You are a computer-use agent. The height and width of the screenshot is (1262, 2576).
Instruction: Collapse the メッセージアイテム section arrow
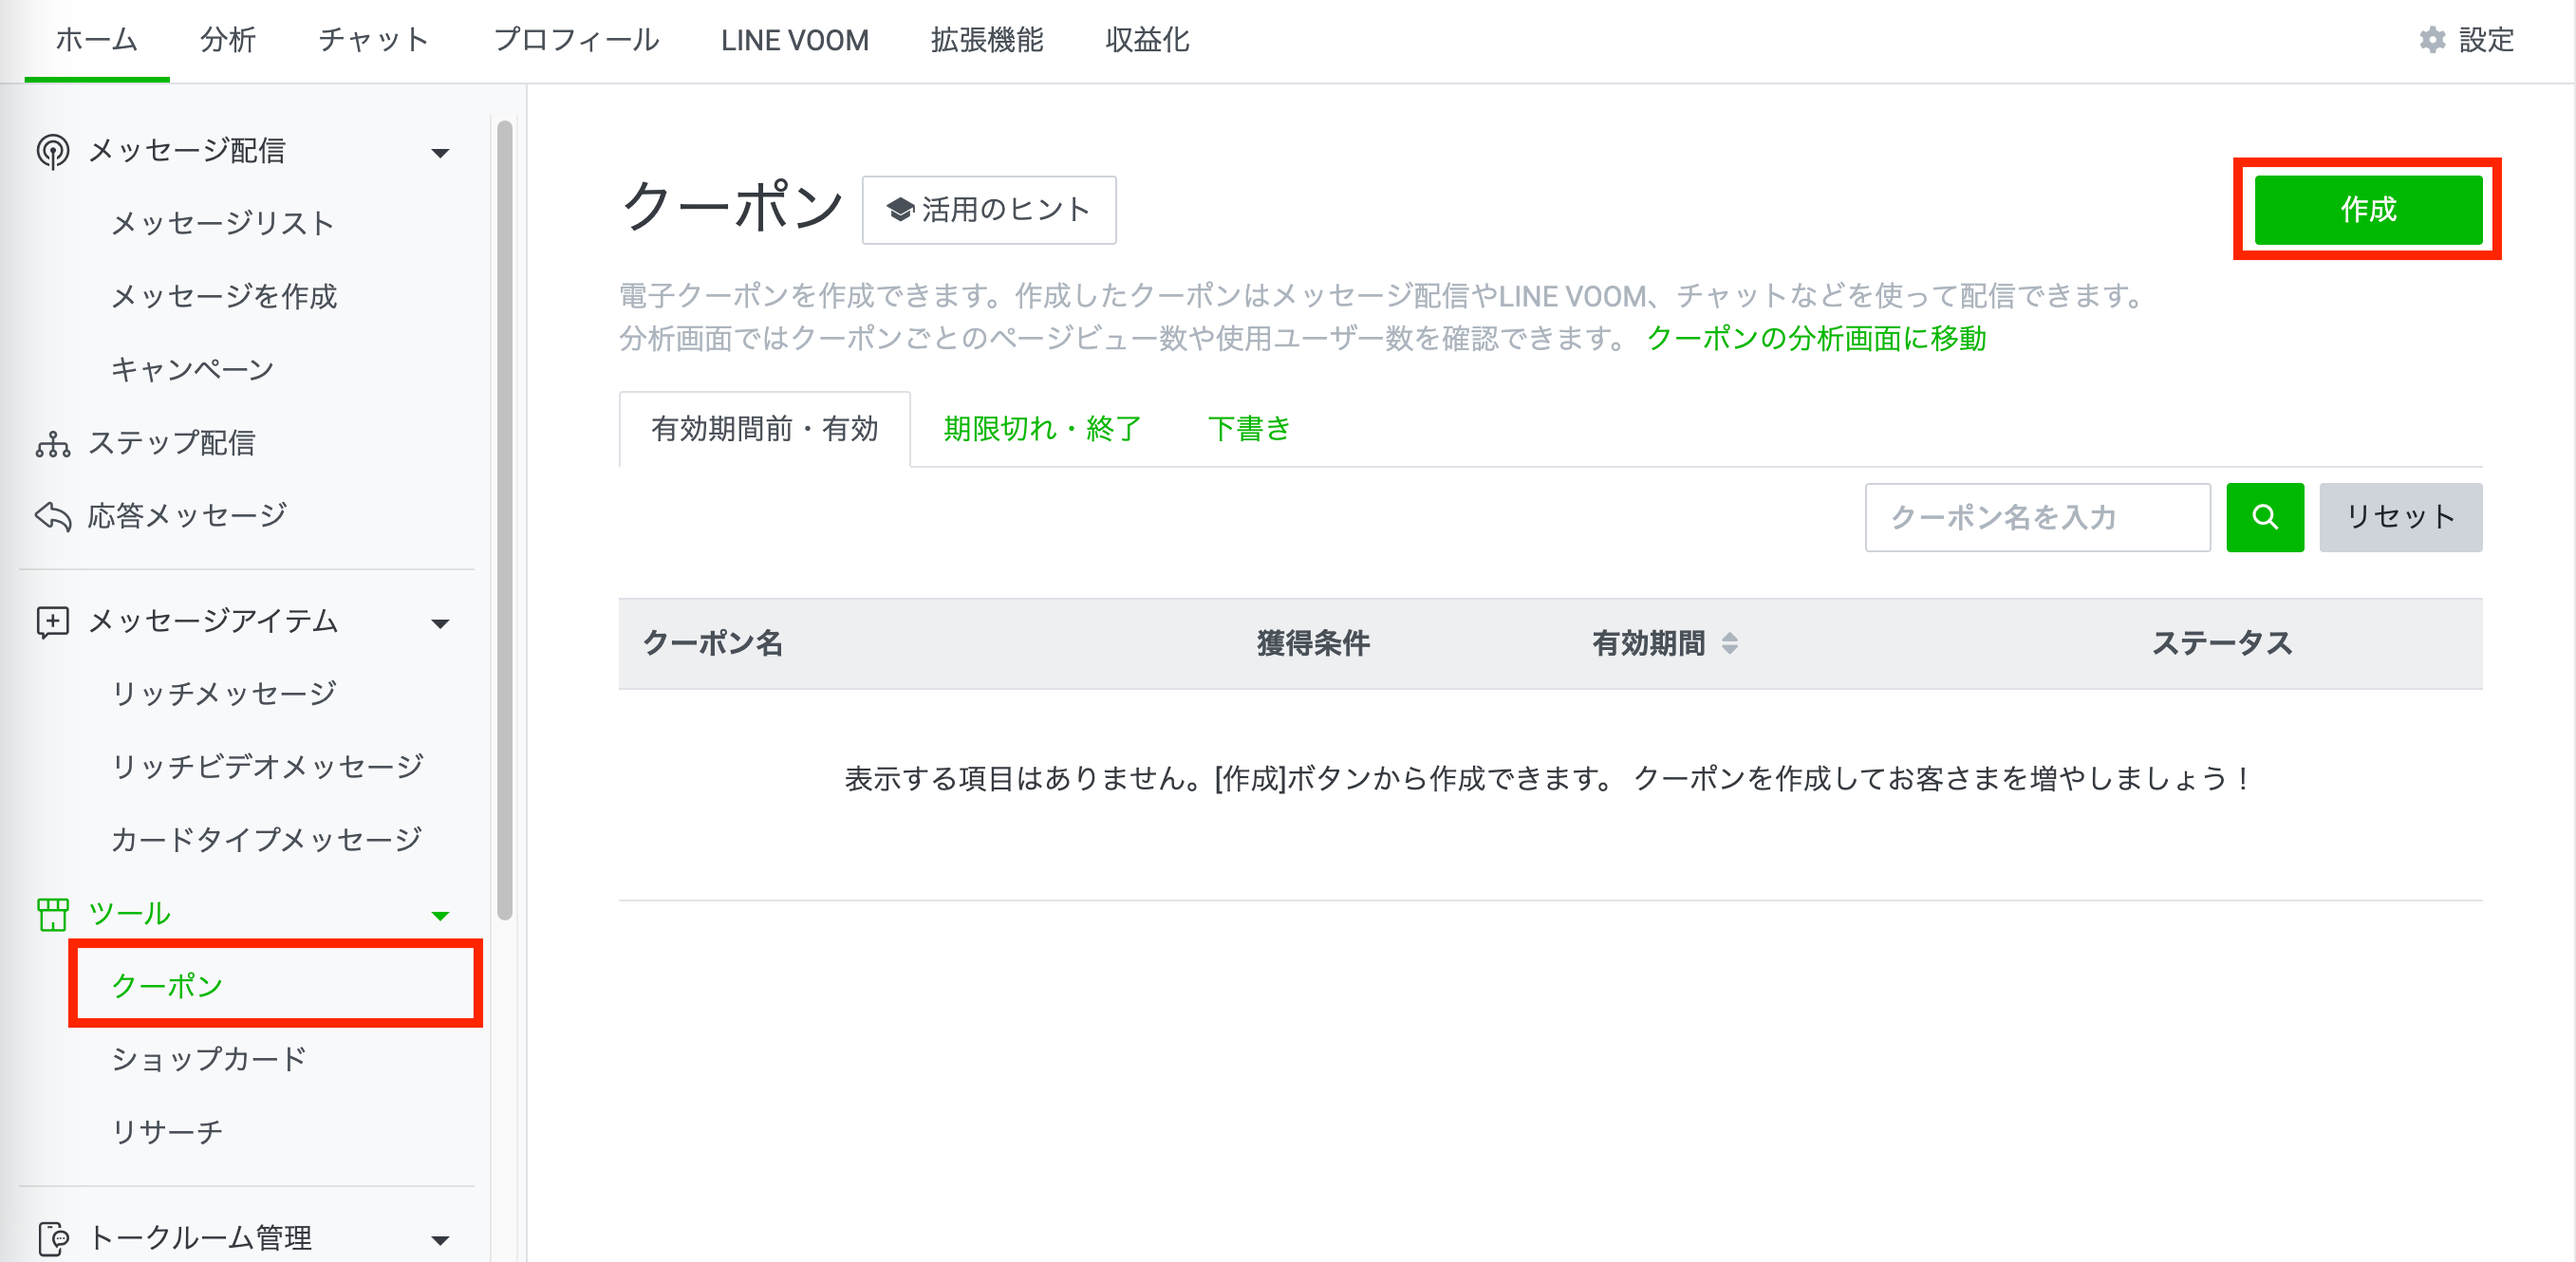point(440,624)
